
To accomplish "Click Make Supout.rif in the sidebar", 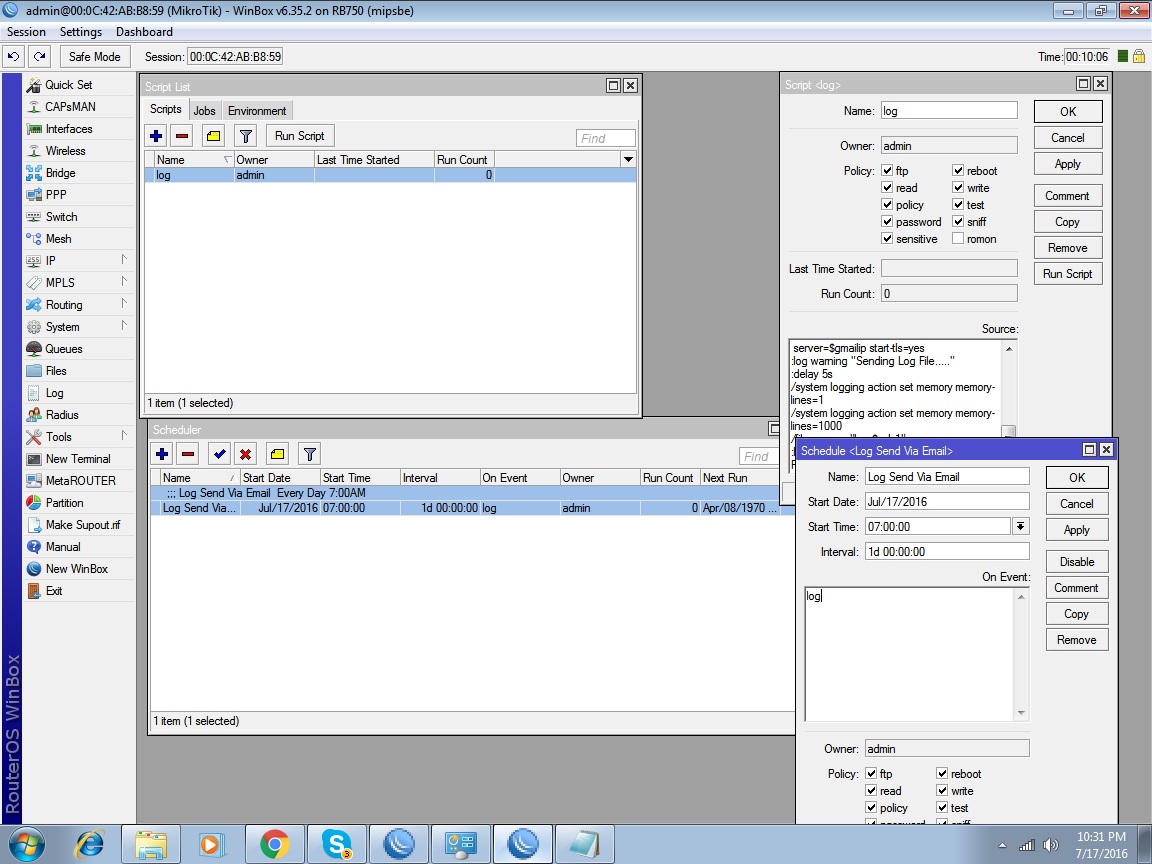I will click(83, 525).
